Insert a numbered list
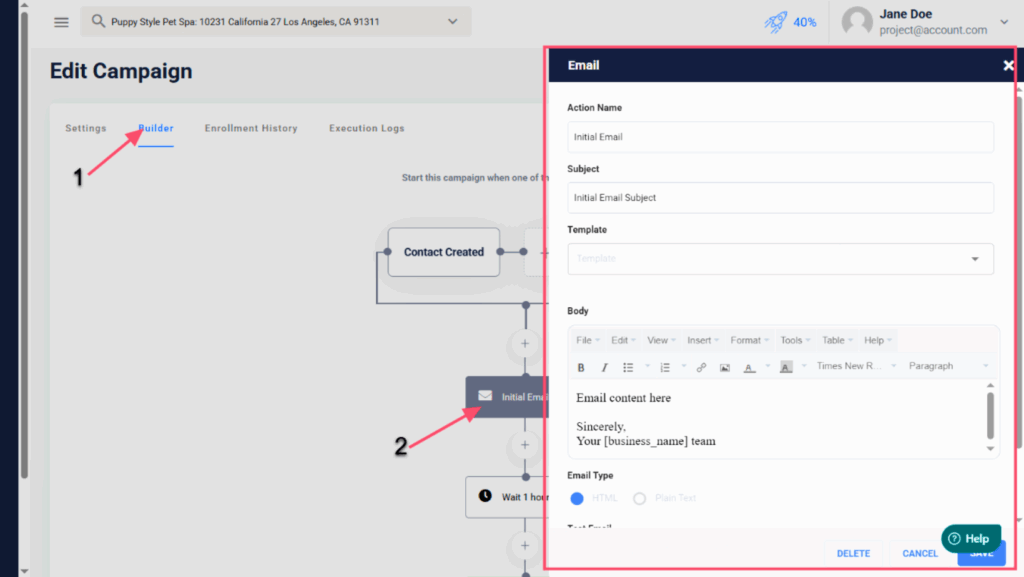 [x=665, y=367]
